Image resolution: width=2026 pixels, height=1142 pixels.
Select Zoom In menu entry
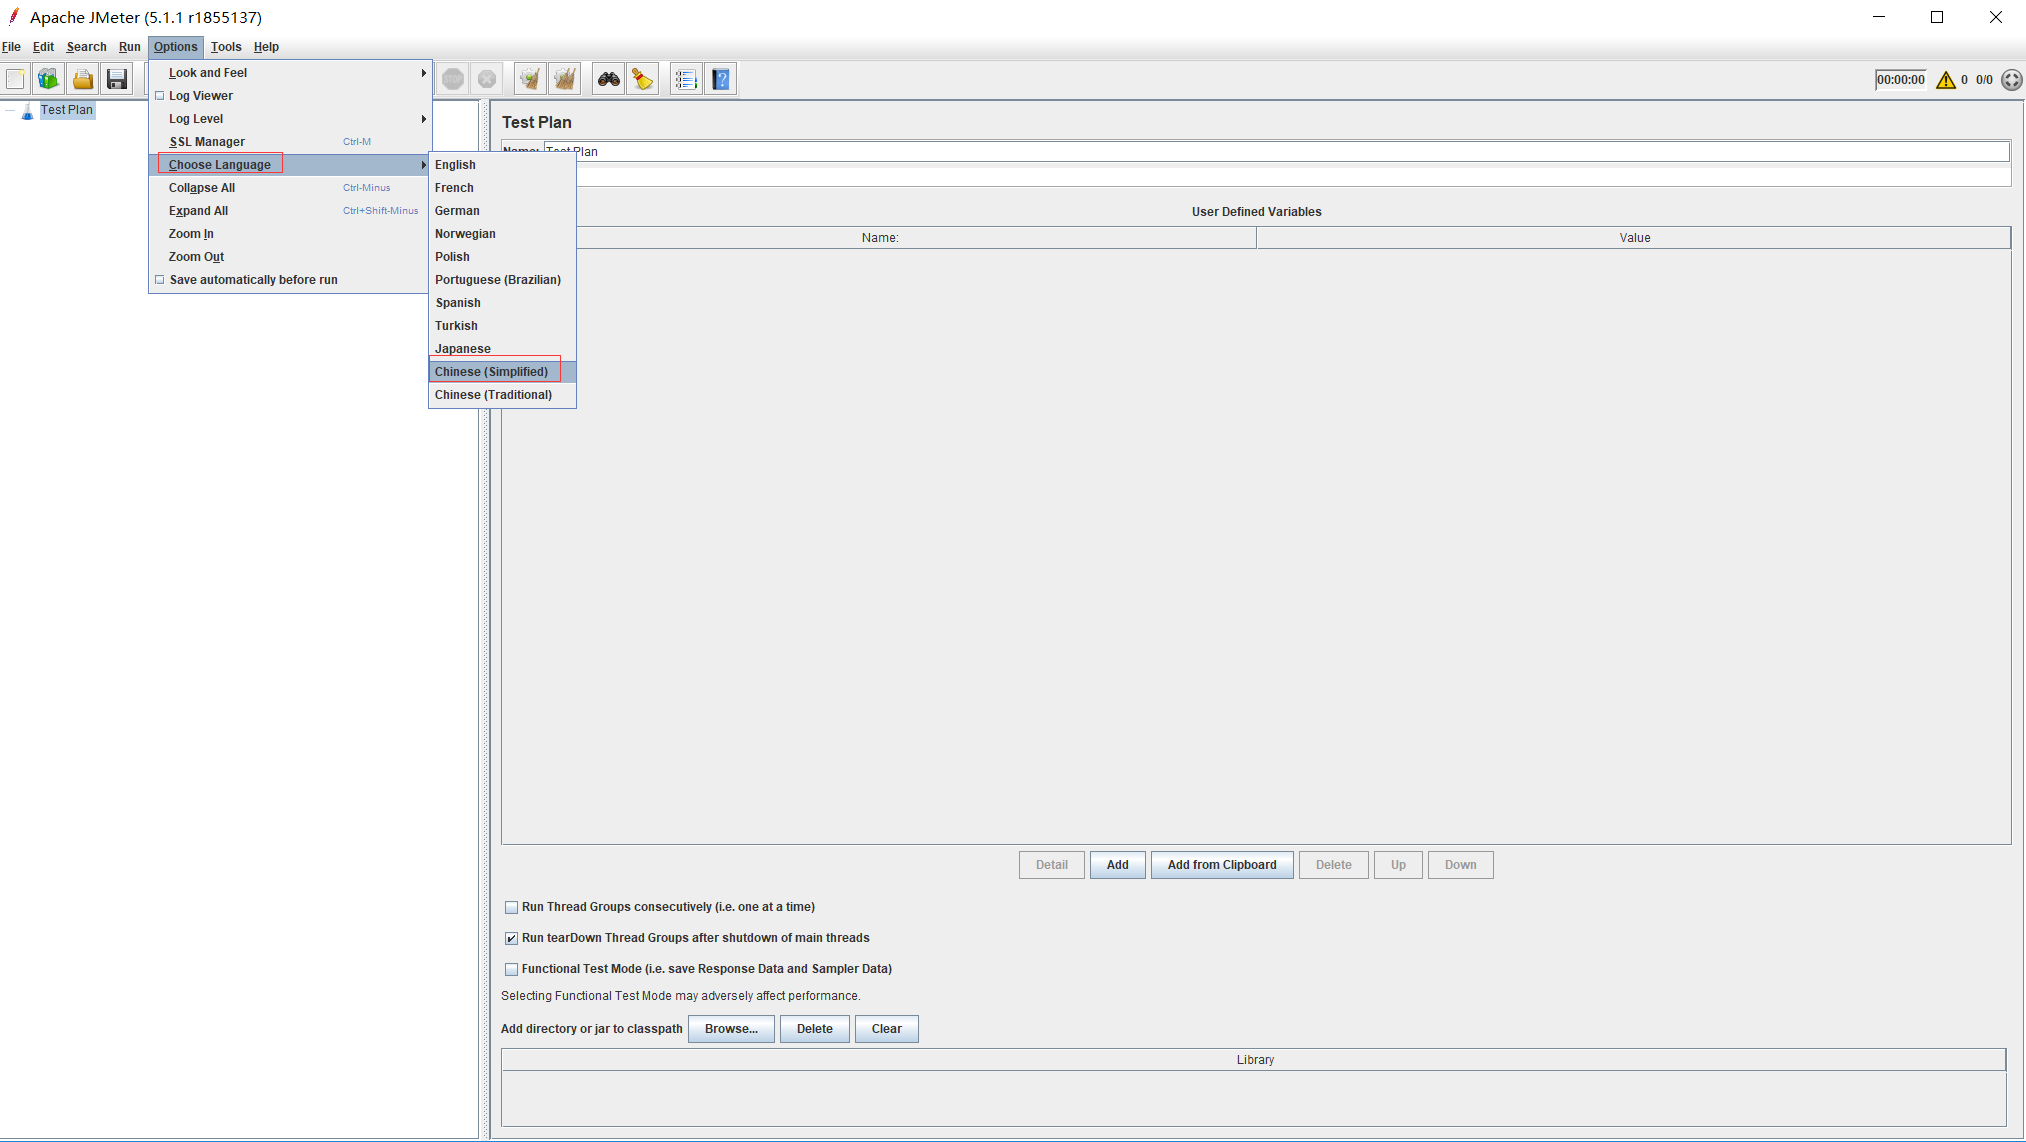290,234
